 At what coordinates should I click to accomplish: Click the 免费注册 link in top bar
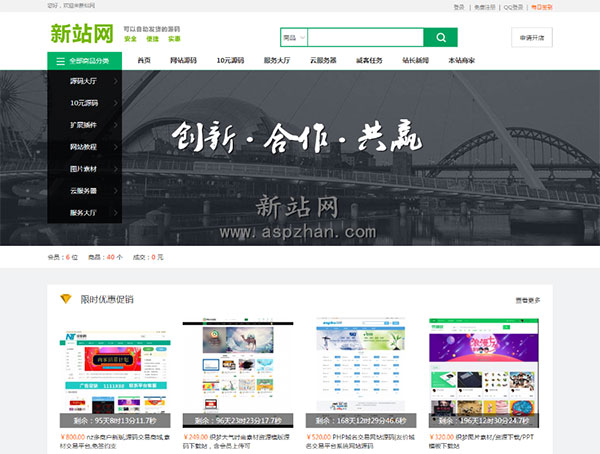coord(485,7)
